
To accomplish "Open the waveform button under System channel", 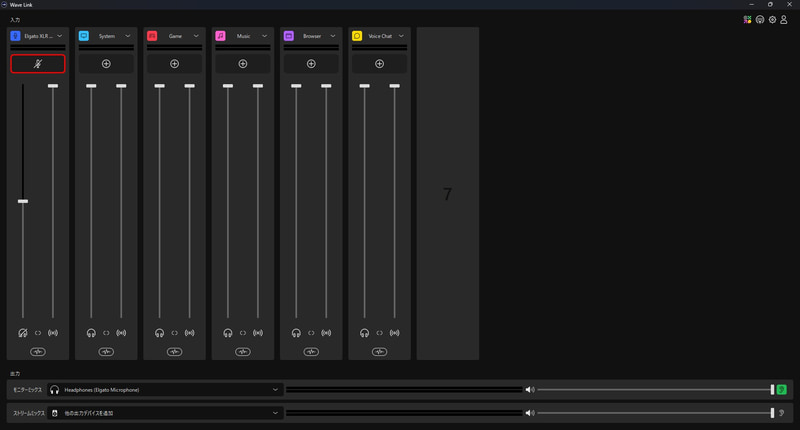I will click(106, 351).
